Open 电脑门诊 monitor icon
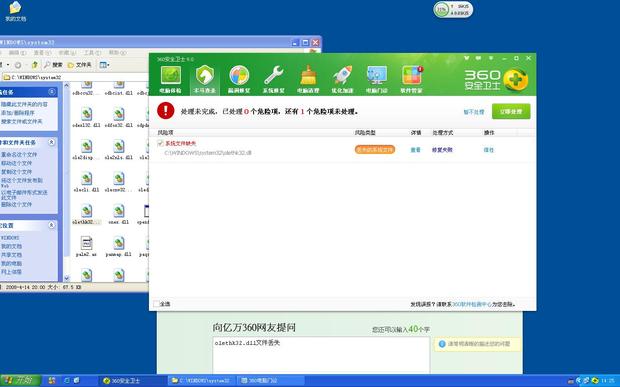The height and width of the screenshot is (387, 620). 376,79
